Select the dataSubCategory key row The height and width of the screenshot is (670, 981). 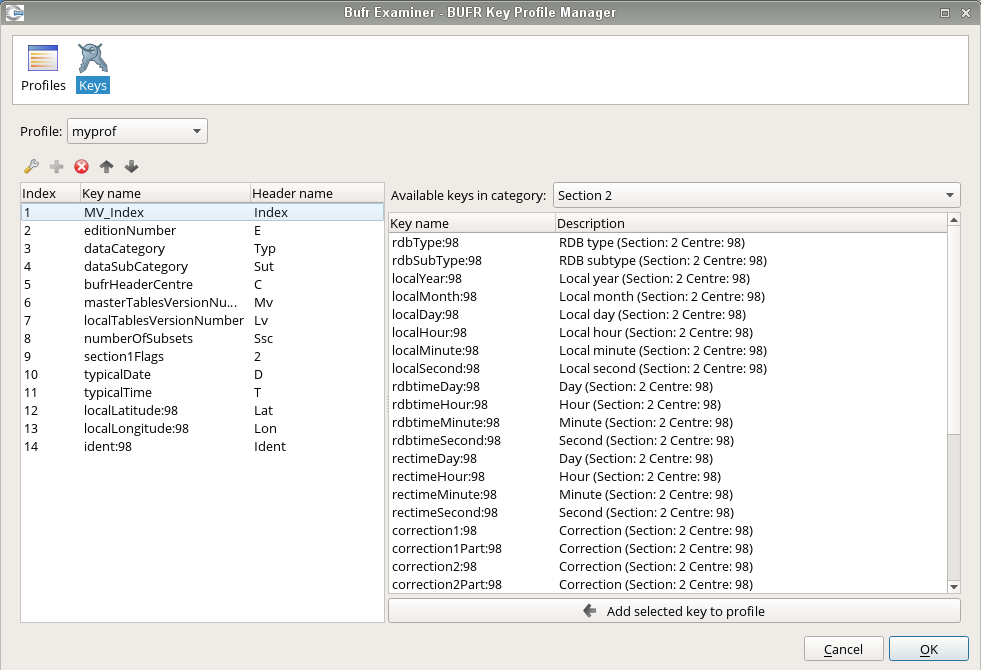point(202,266)
